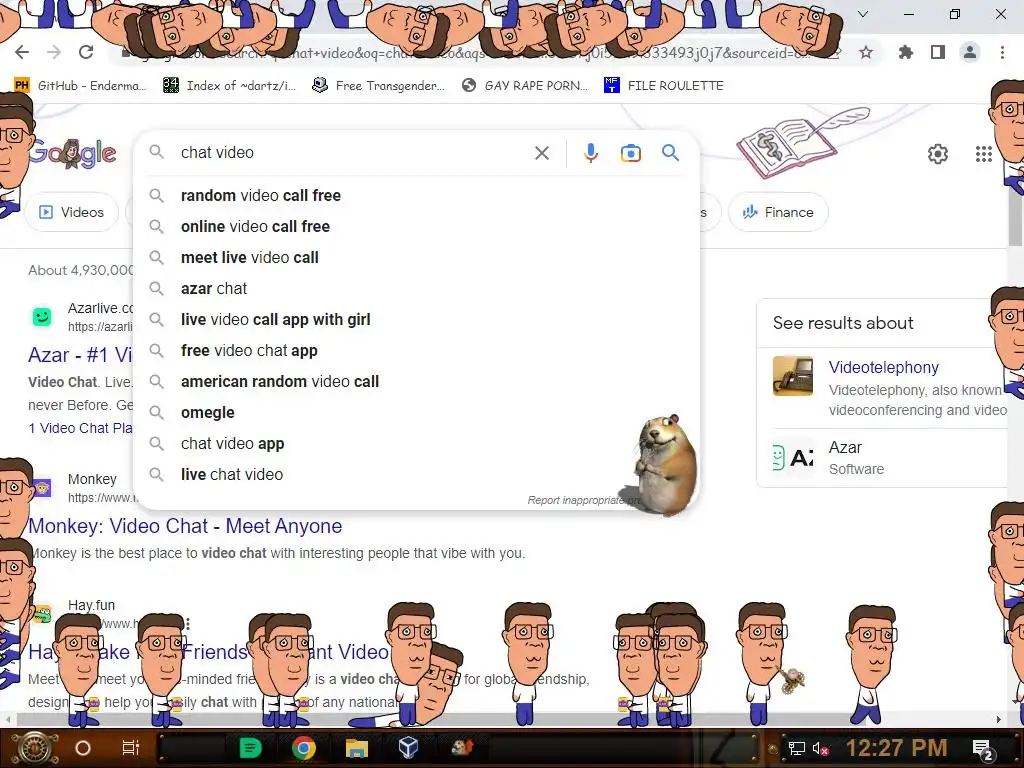
Task: Choose suggestion 'random video call free'
Action: click(x=417, y=195)
